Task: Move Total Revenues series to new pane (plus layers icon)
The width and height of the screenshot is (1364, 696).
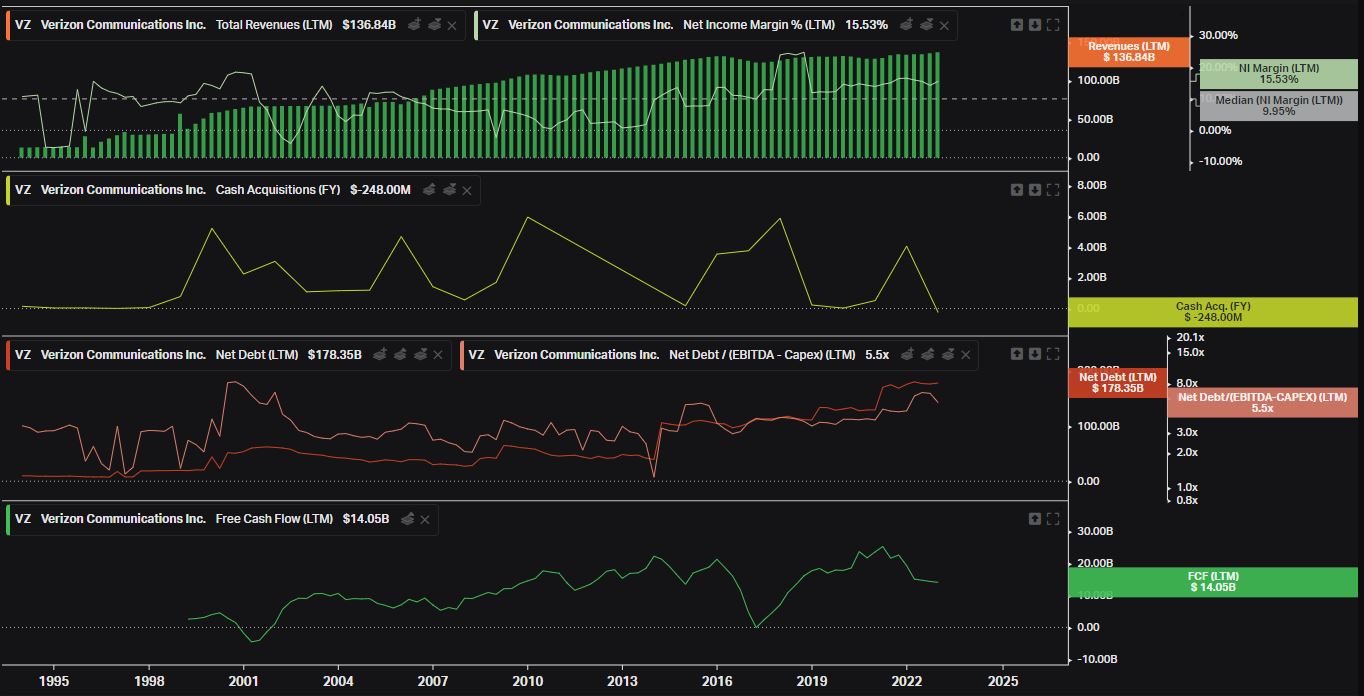Action: [x=414, y=25]
